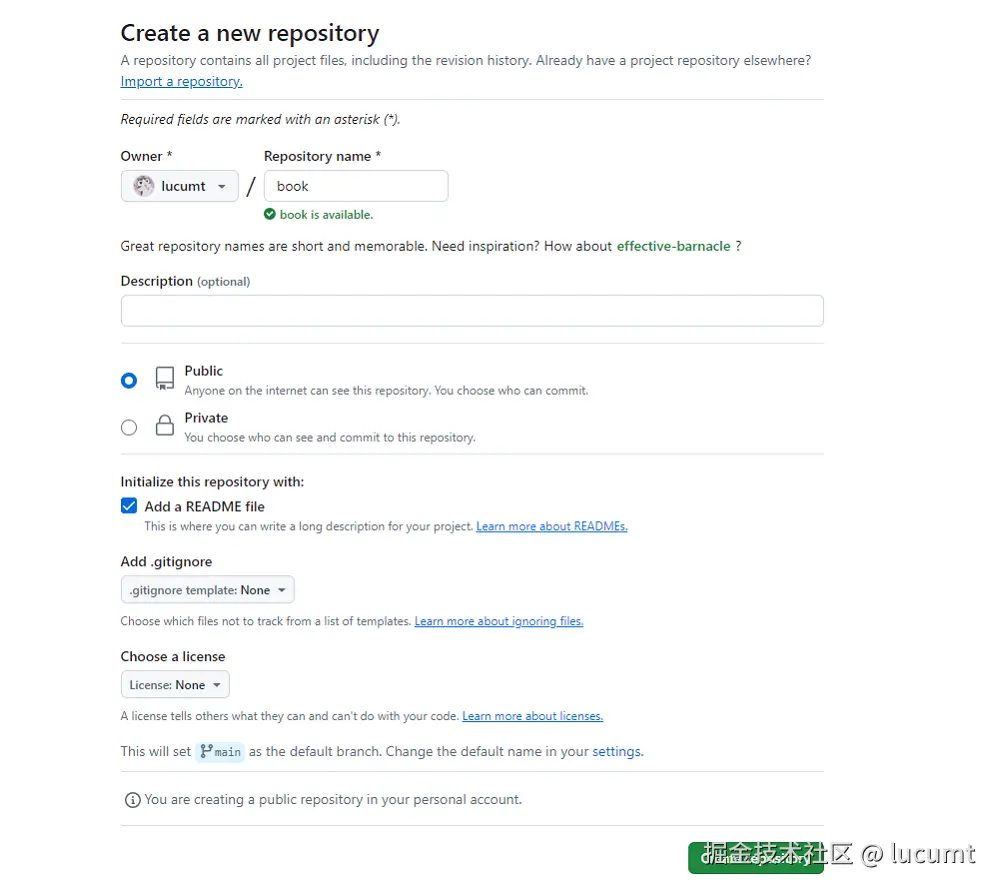Open the Import a repository link
The height and width of the screenshot is (892, 1000).
click(x=182, y=82)
